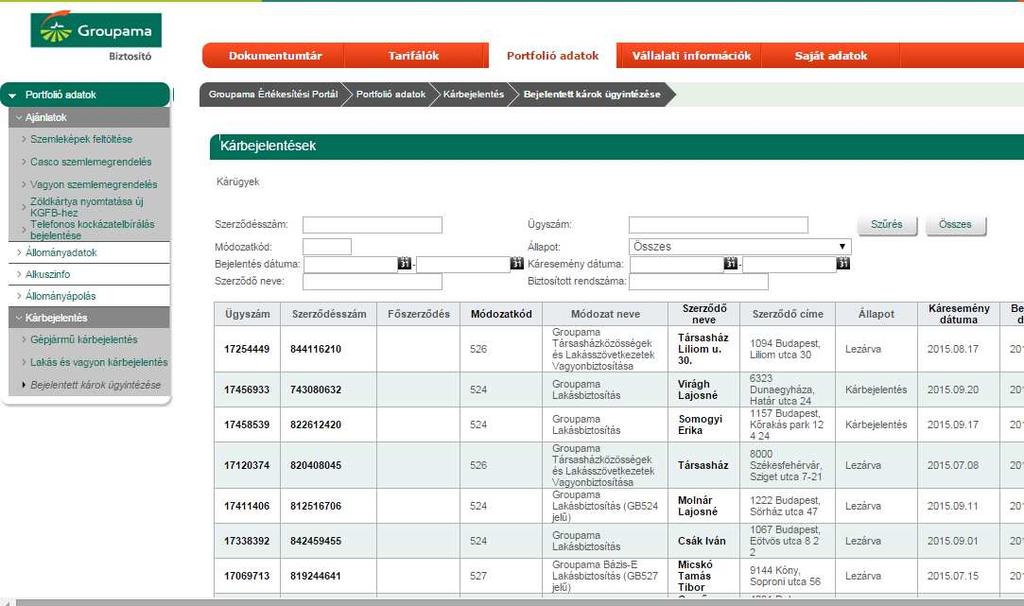
Task: Switch to the Tarifálók tab
Action: [413, 56]
